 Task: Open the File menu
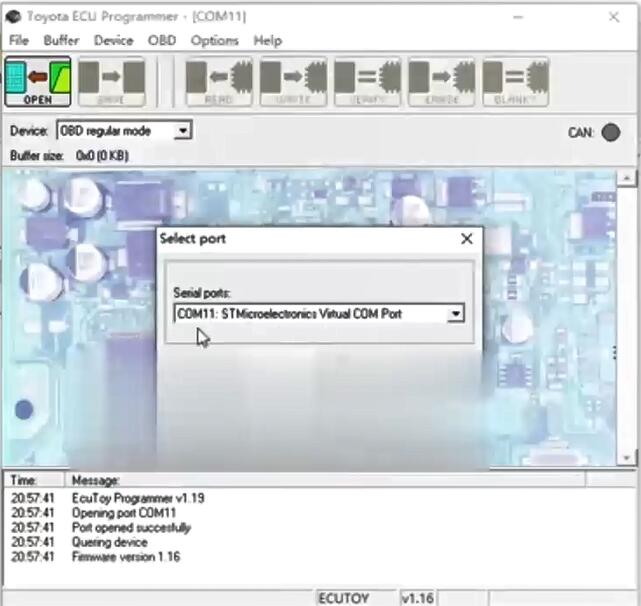coord(19,40)
